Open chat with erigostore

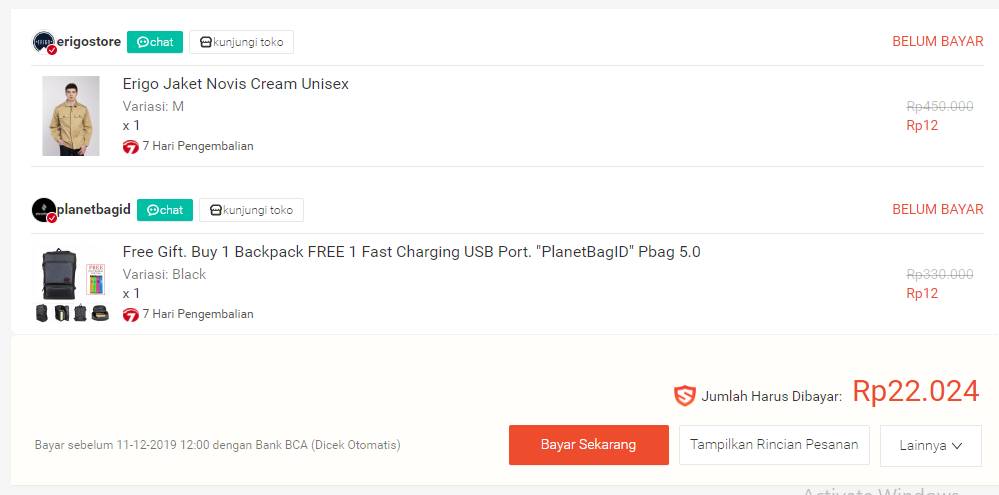click(x=155, y=42)
